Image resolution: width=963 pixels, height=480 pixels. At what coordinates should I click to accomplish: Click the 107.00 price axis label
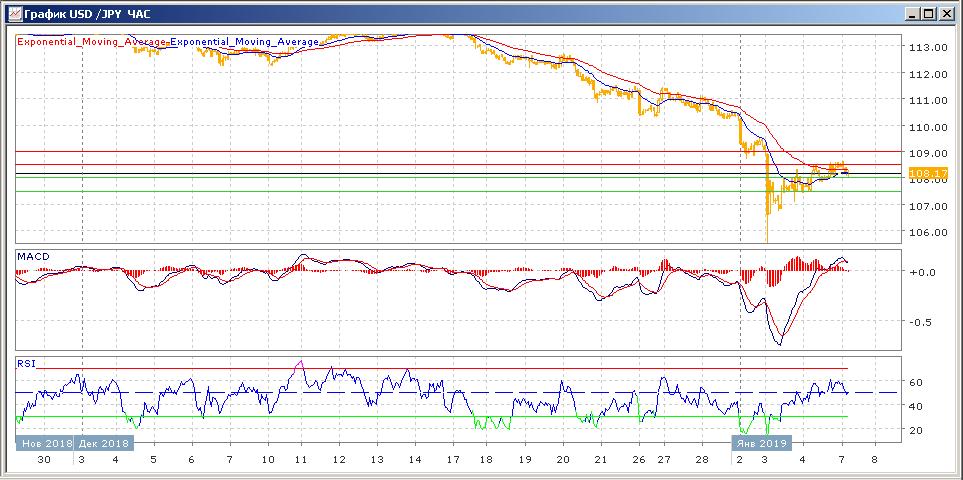(x=927, y=206)
